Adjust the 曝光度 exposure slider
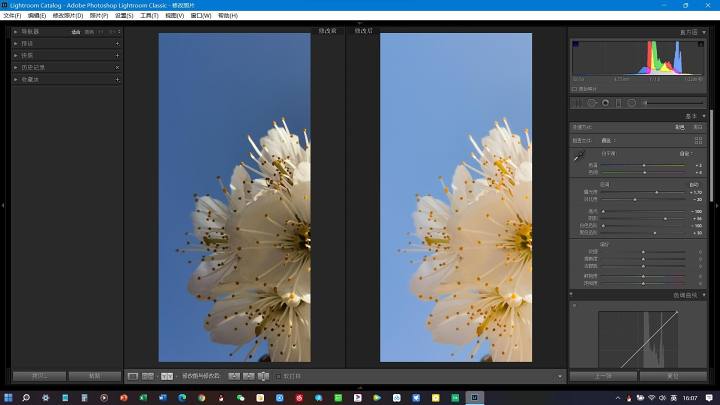The height and width of the screenshot is (405, 720). tap(657, 192)
